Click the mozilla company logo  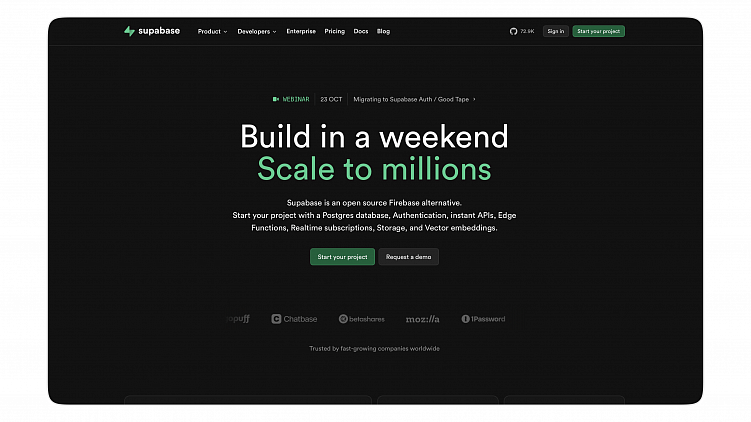coord(422,319)
